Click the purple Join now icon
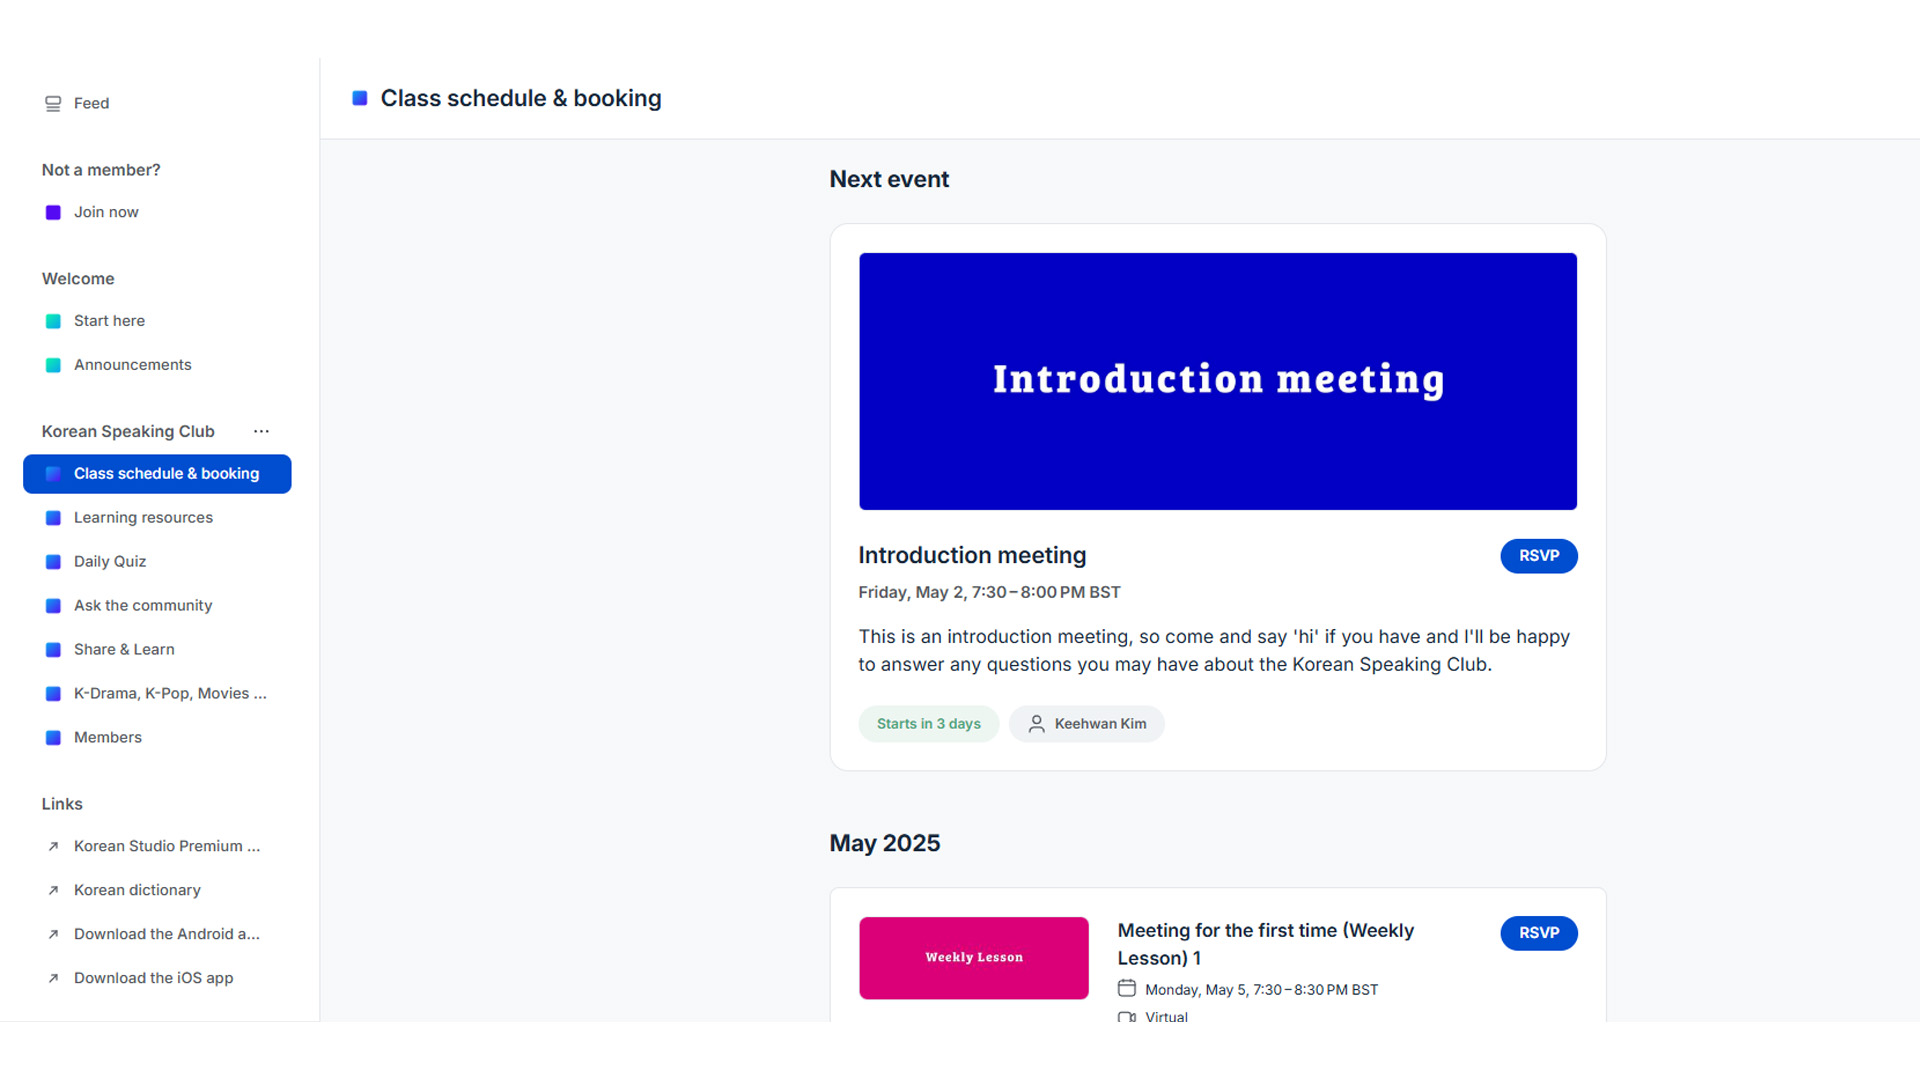The width and height of the screenshot is (1920, 1080). [53, 213]
